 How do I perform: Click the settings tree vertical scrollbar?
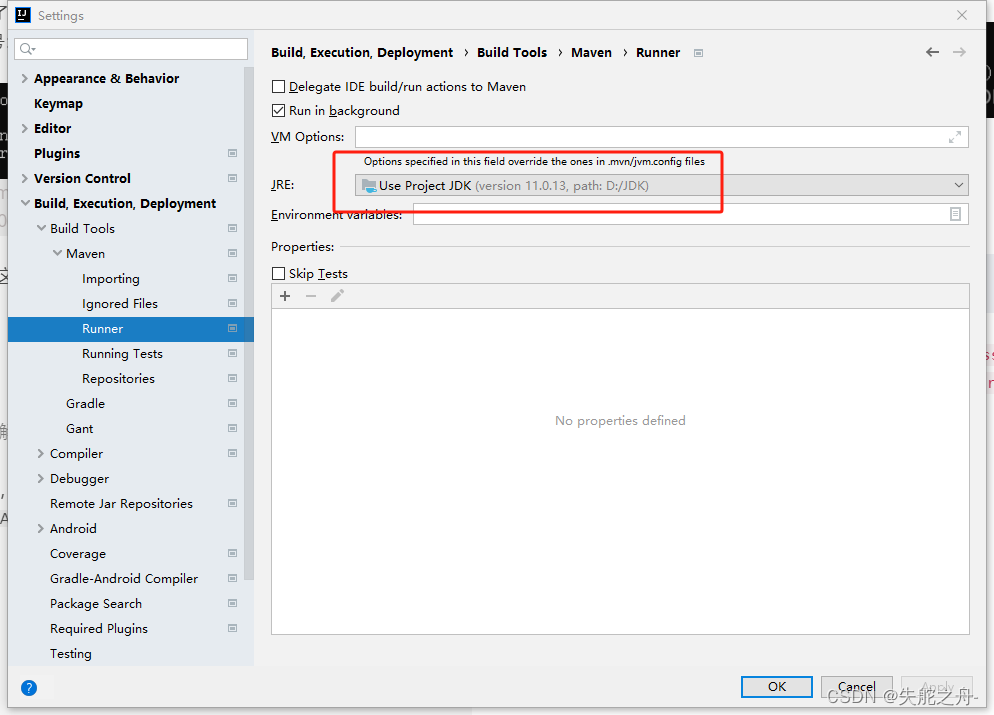tap(248, 323)
